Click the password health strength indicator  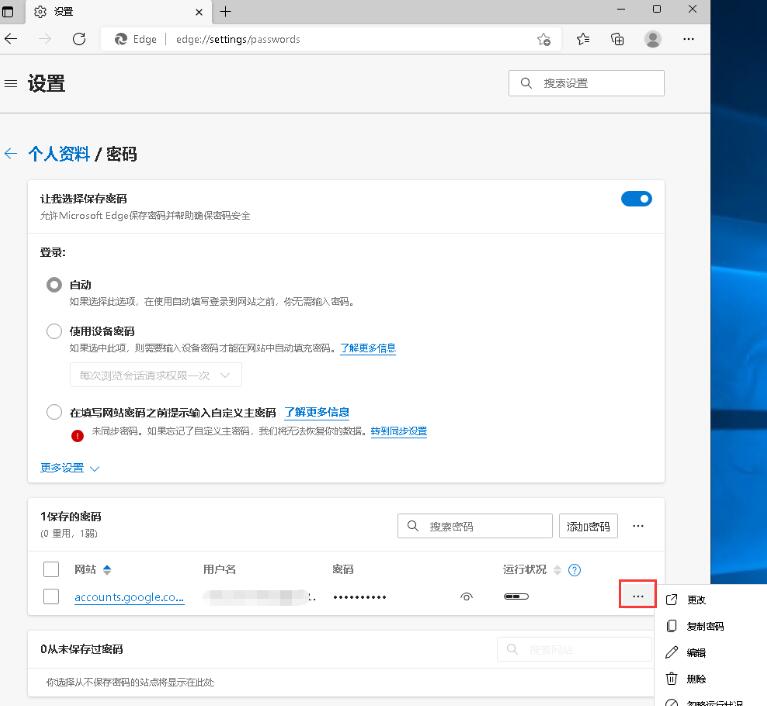point(517,596)
